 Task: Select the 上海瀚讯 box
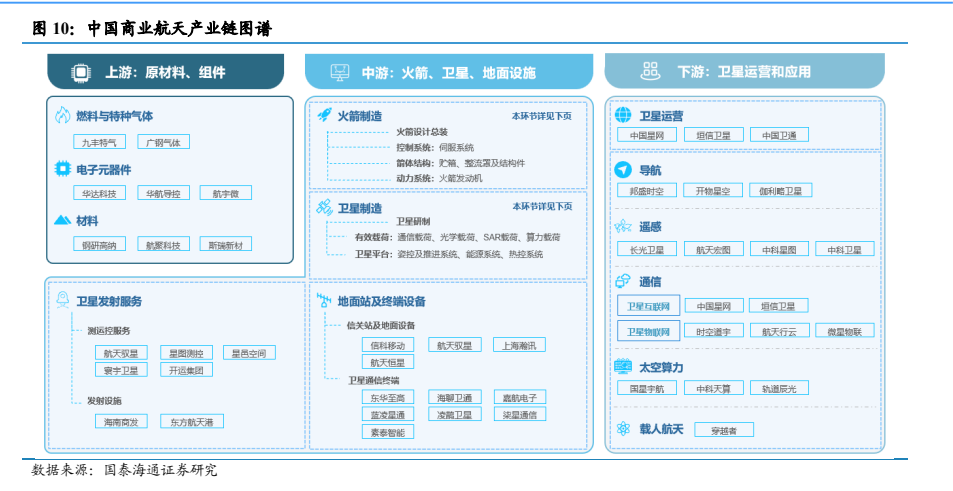pos(520,345)
